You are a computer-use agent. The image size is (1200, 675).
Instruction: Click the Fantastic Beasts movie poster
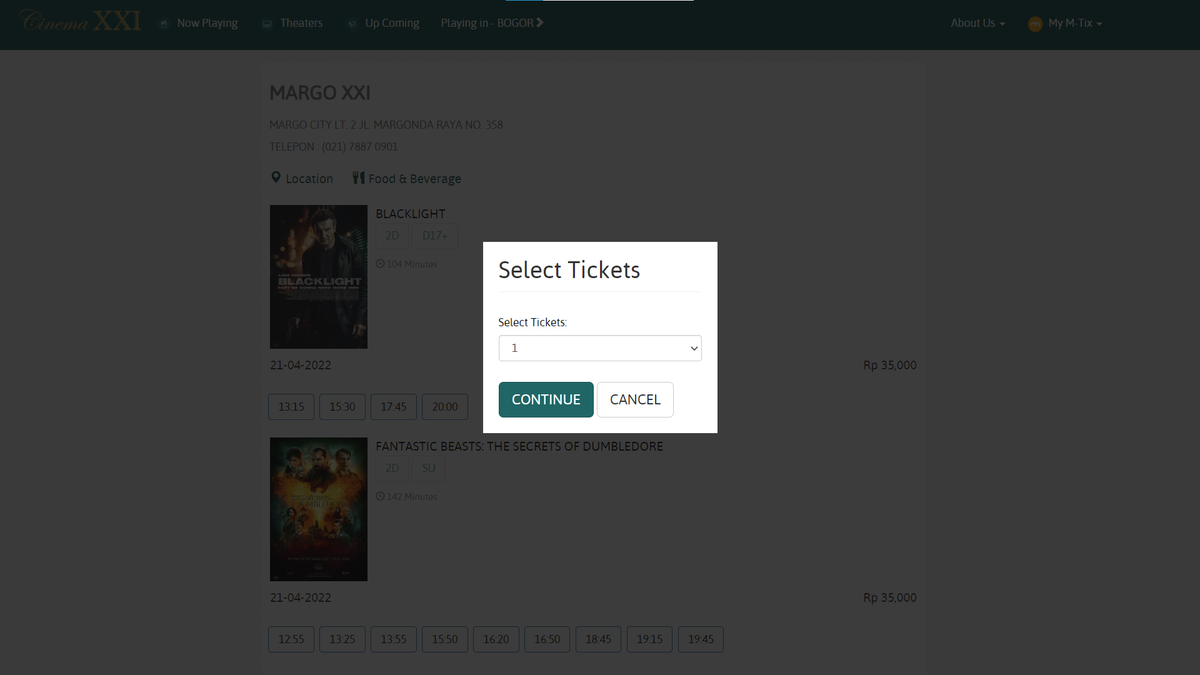click(x=319, y=509)
